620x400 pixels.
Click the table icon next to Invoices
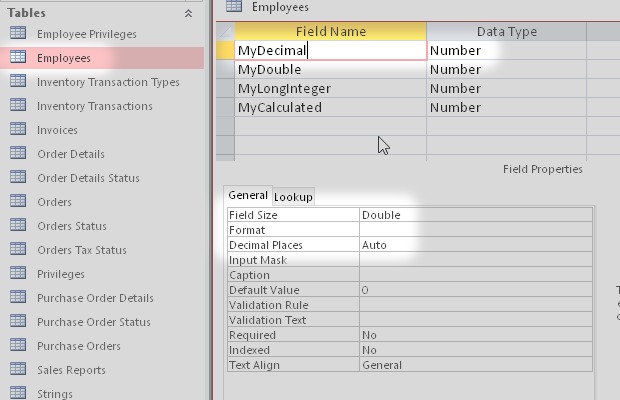(x=18, y=130)
